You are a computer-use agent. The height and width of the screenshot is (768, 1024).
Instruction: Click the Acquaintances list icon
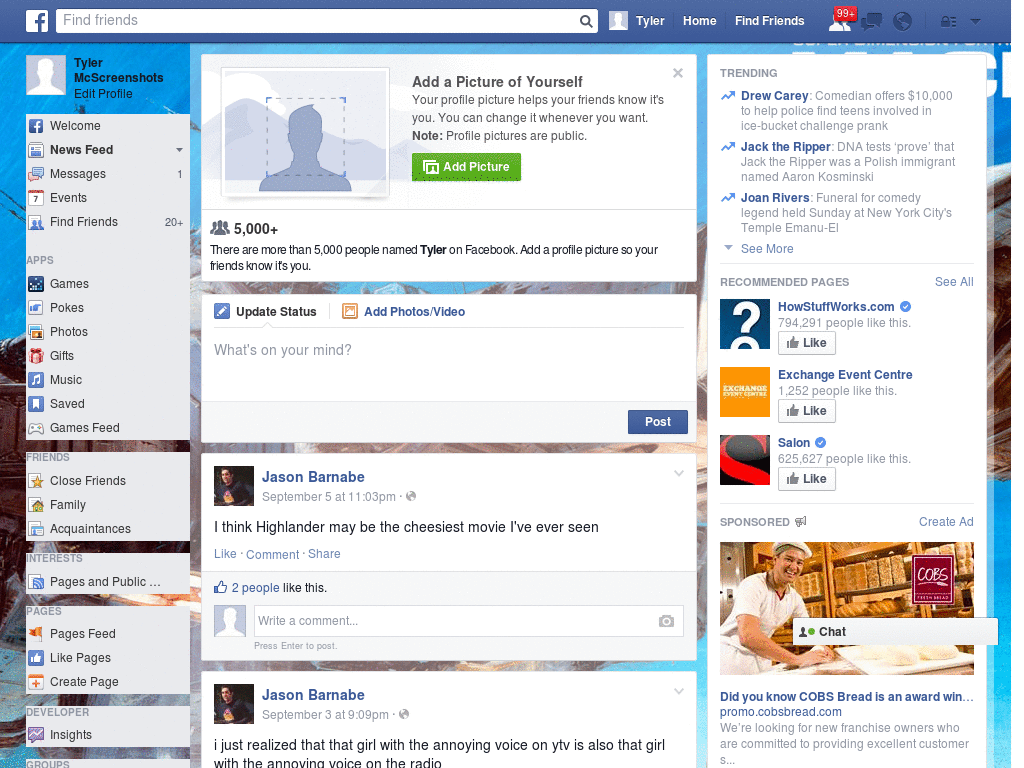pos(37,529)
